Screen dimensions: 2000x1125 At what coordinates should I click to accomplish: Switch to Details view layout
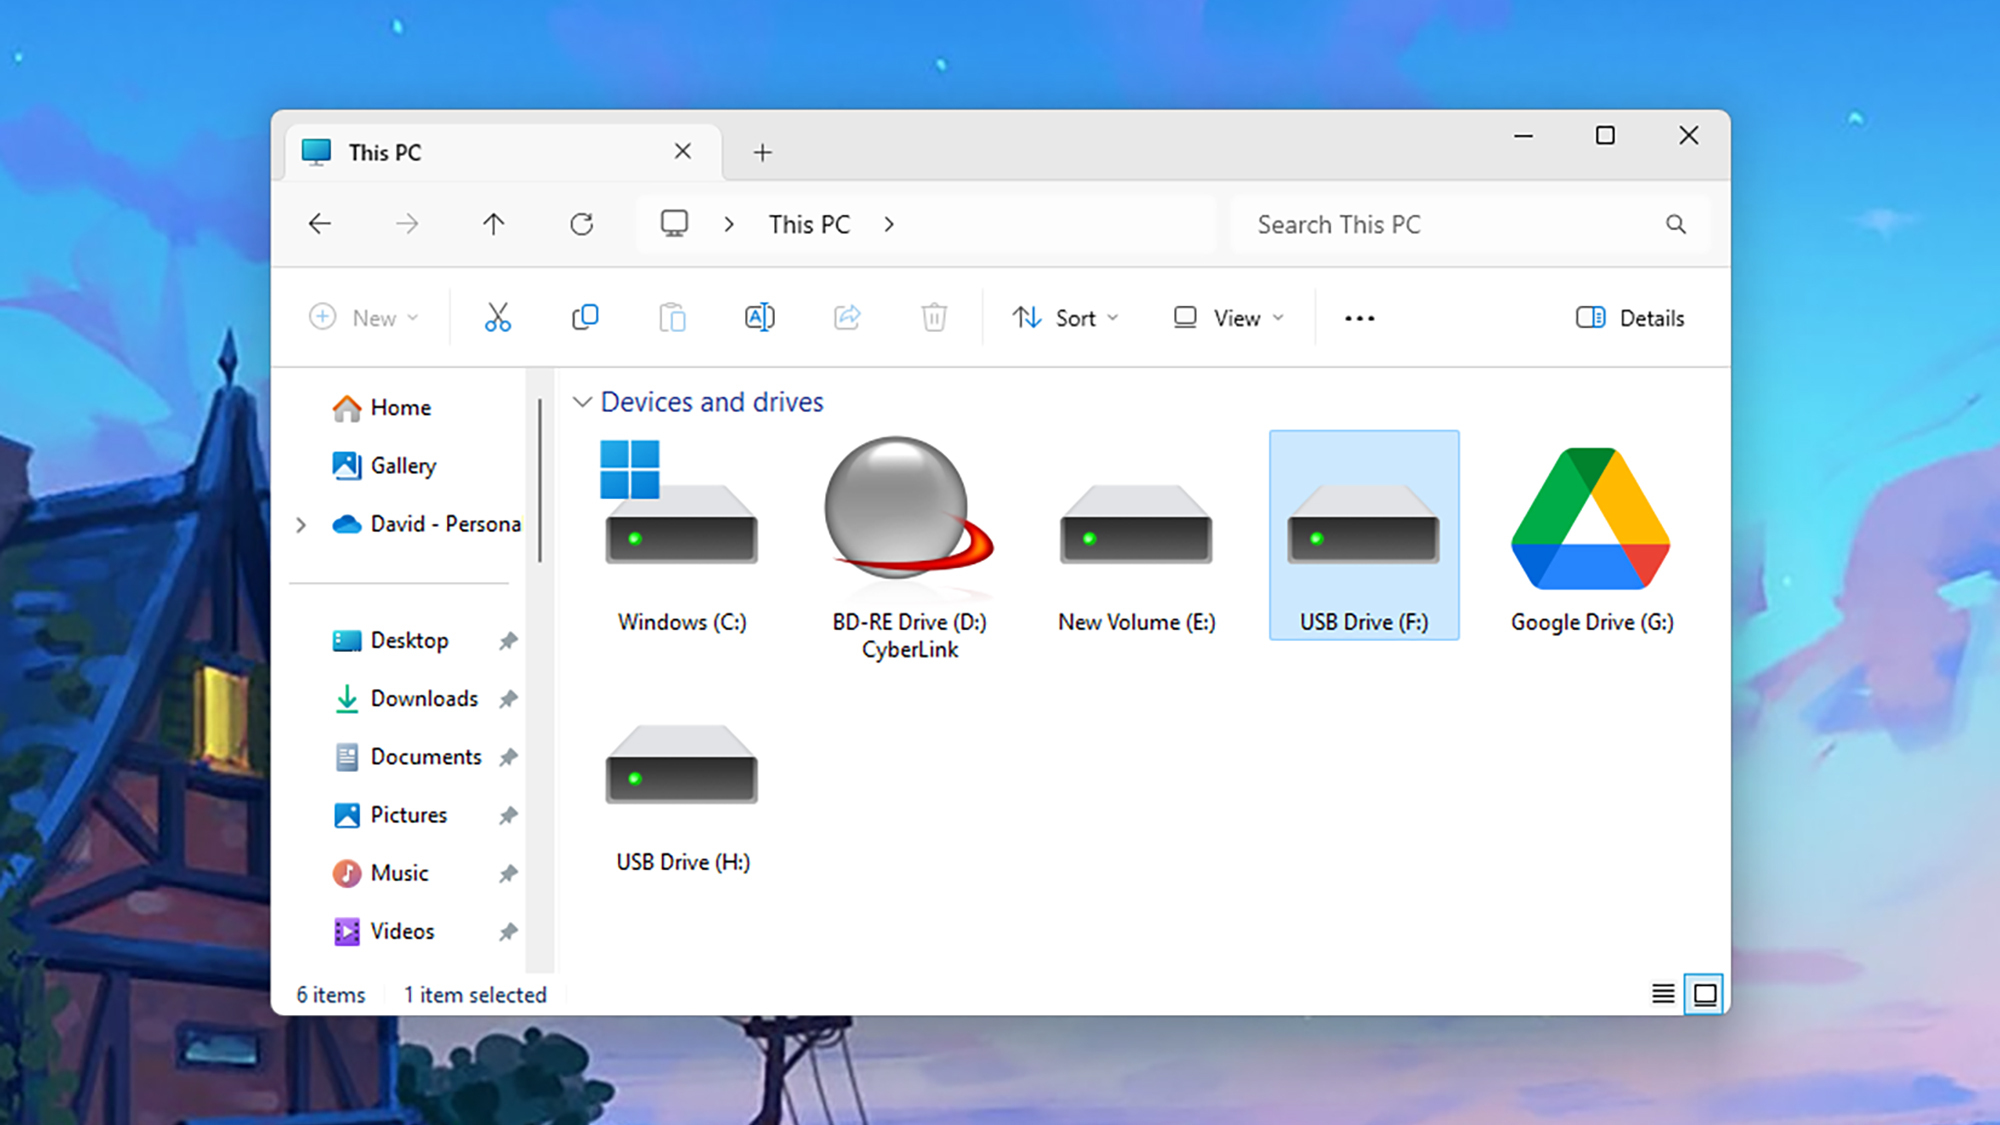click(x=1663, y=993)
